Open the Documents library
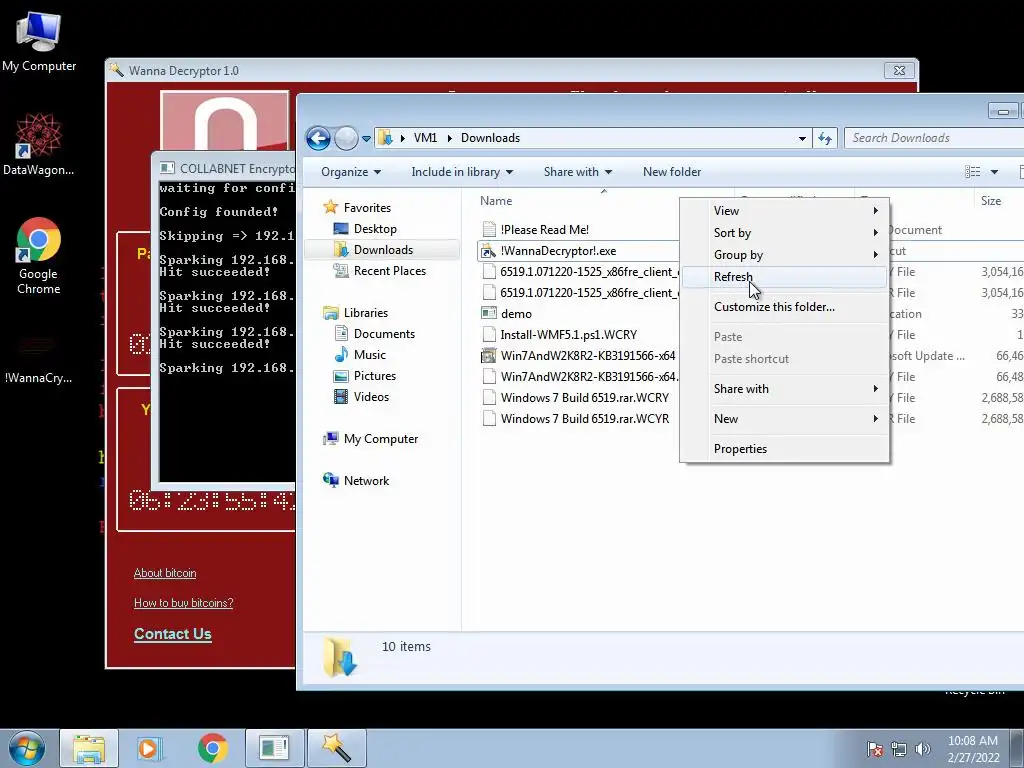The width and height of the screenshot is (1024, 768). tap(384, 334)
